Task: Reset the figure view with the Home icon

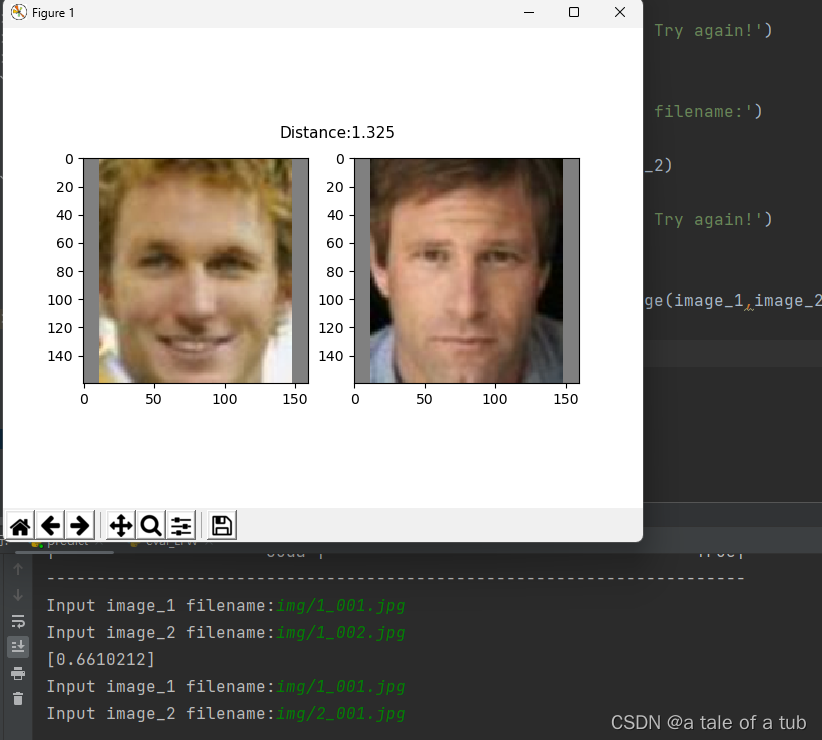Action: pos(20,526)
